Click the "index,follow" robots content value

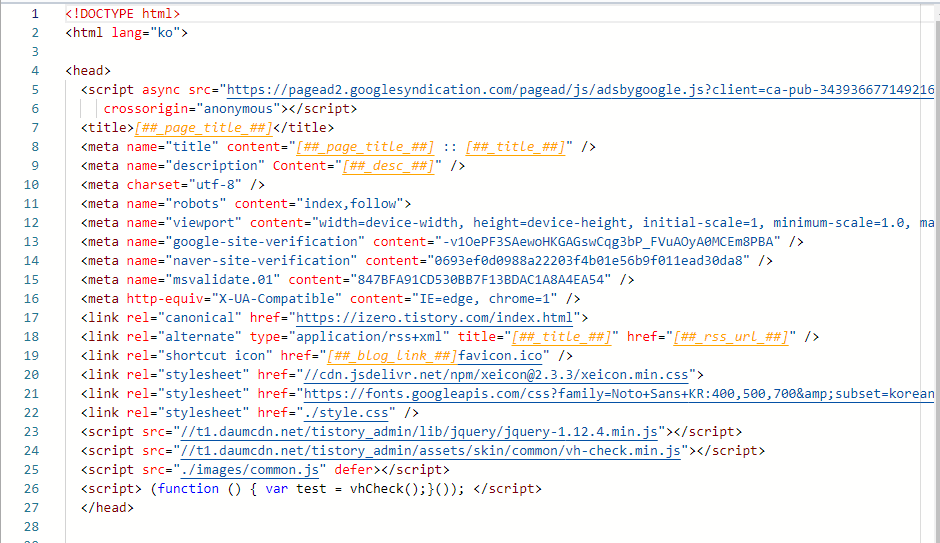350,204
